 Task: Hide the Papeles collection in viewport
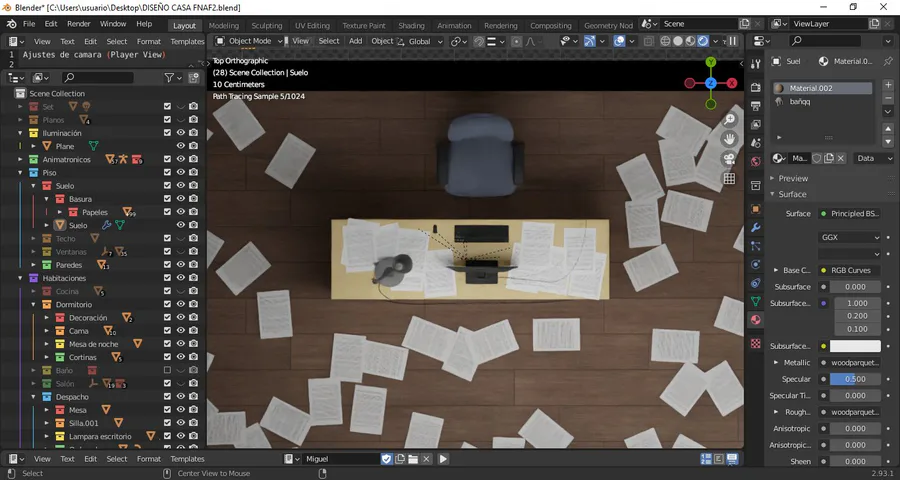click(181, 212)
